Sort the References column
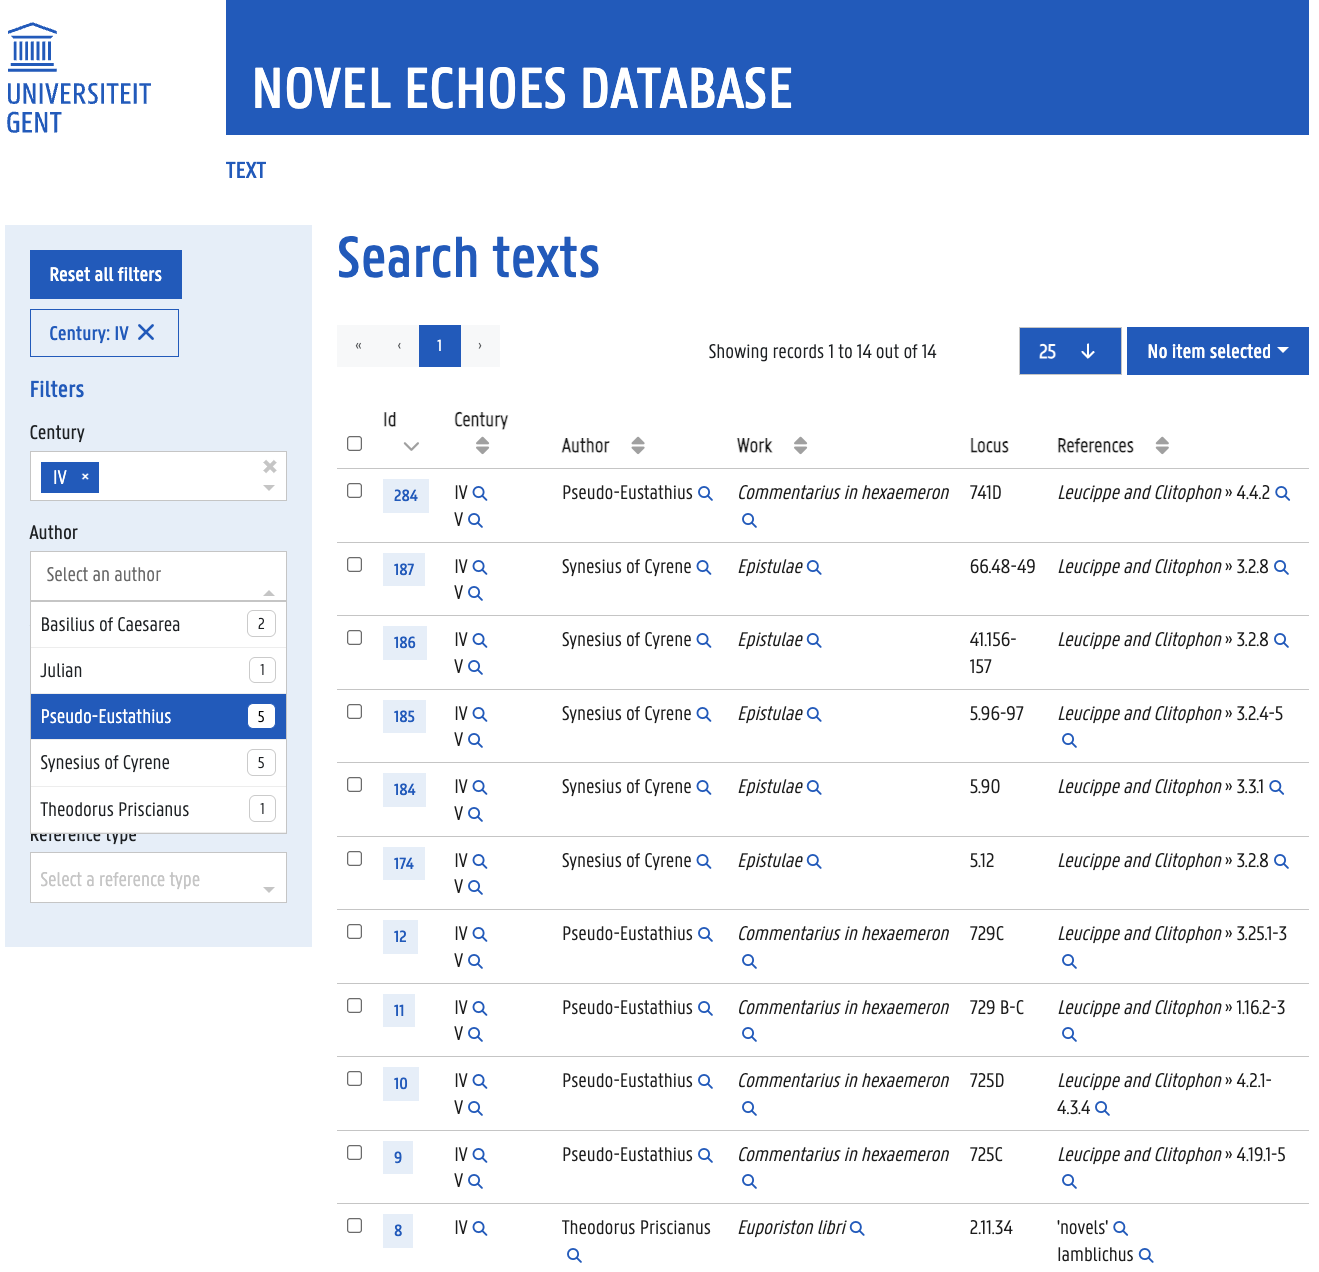 [1162, 446]
